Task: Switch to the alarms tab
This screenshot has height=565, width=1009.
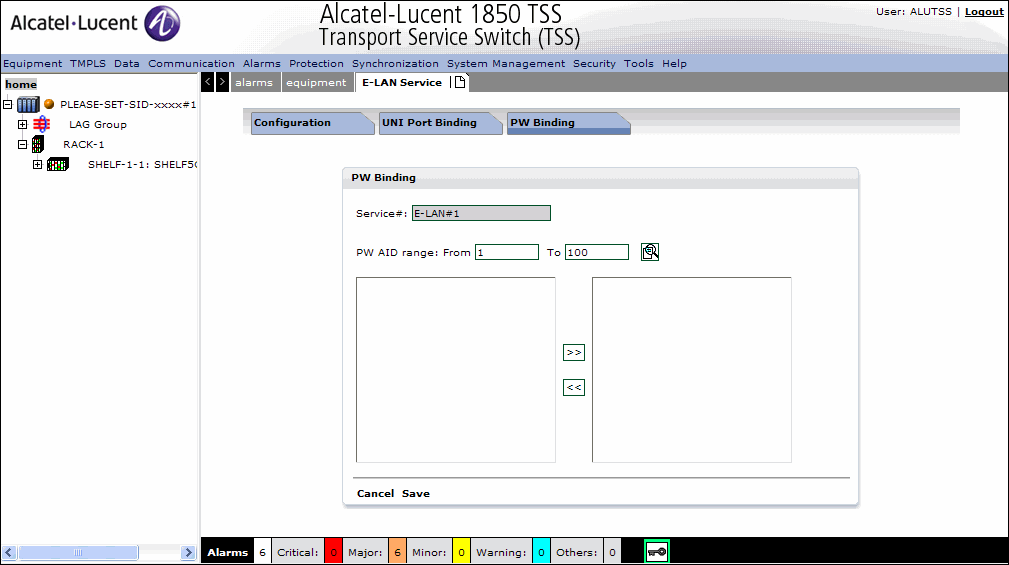Action: (x=254, y=82)
